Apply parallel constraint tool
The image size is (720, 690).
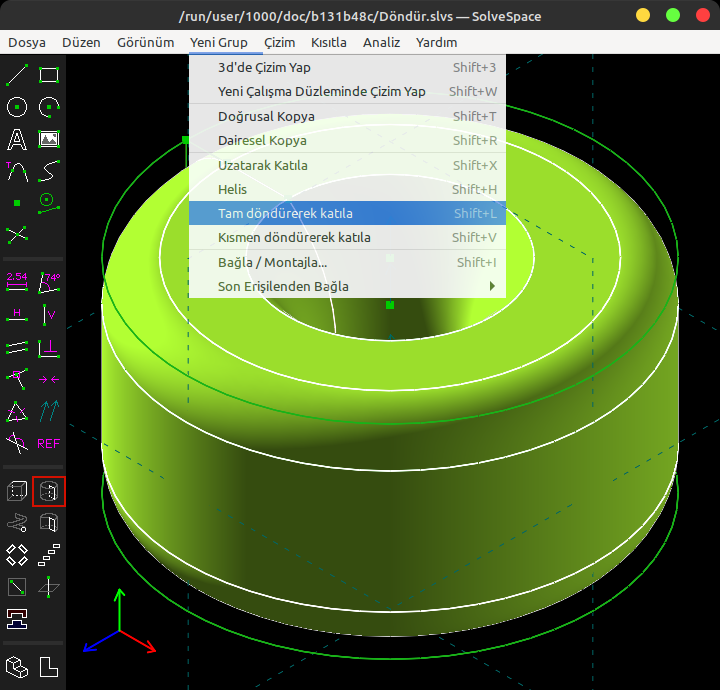17,348
